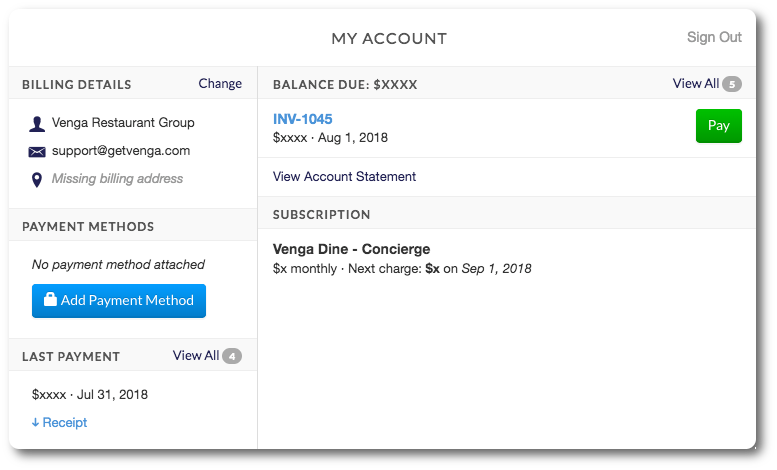
Task: Click the LAST PAYMENT section header
Action: point(71,356)
